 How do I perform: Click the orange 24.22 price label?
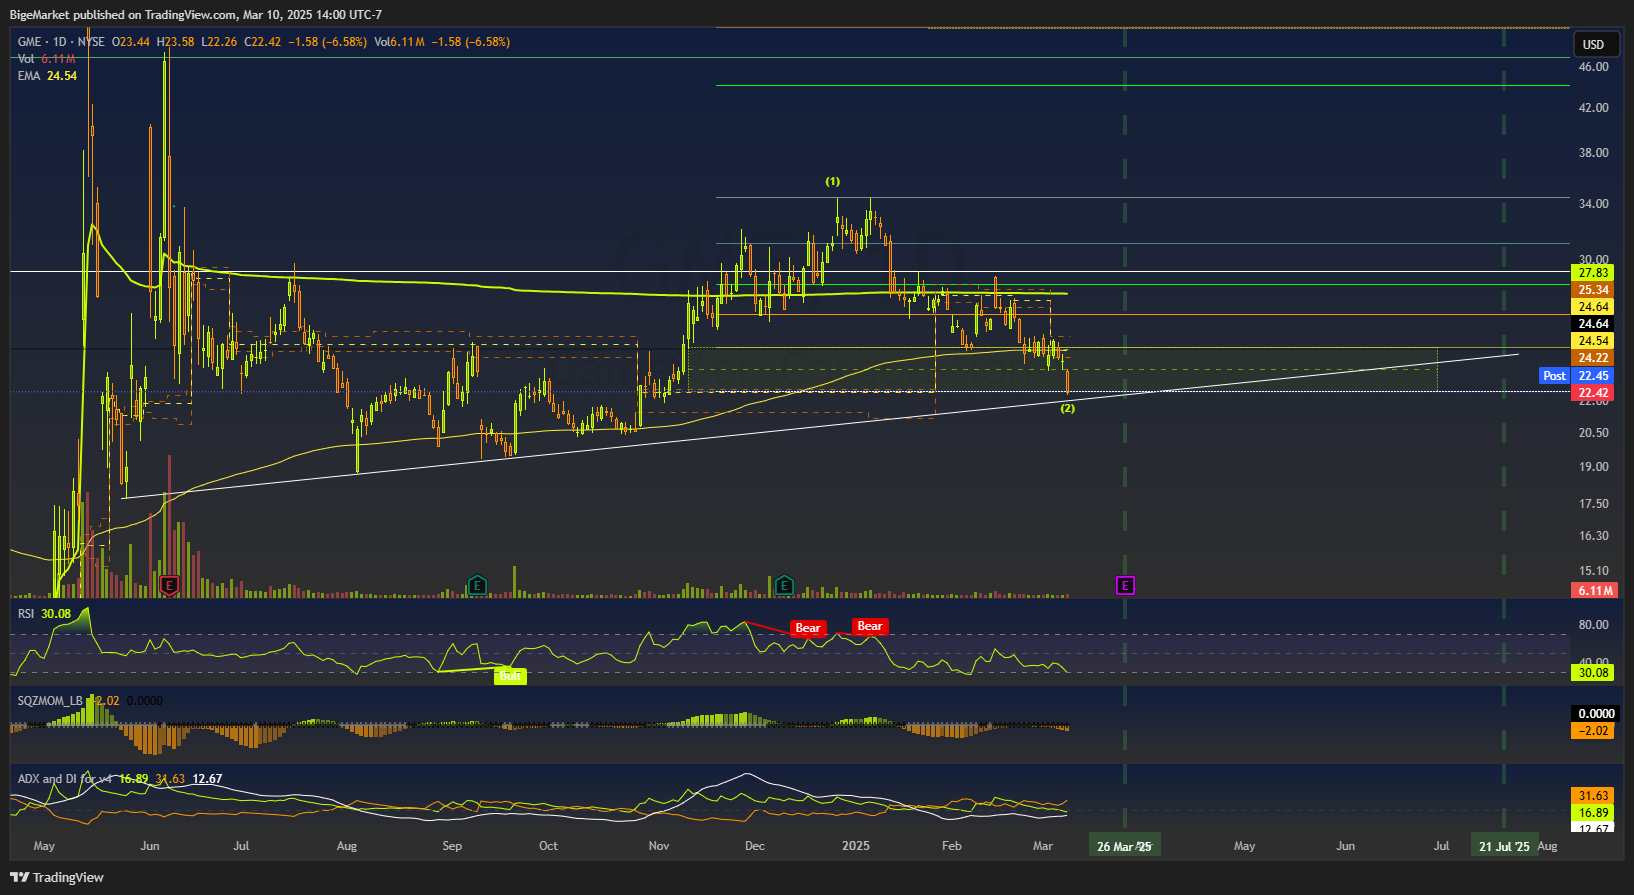pos(1593,358)
